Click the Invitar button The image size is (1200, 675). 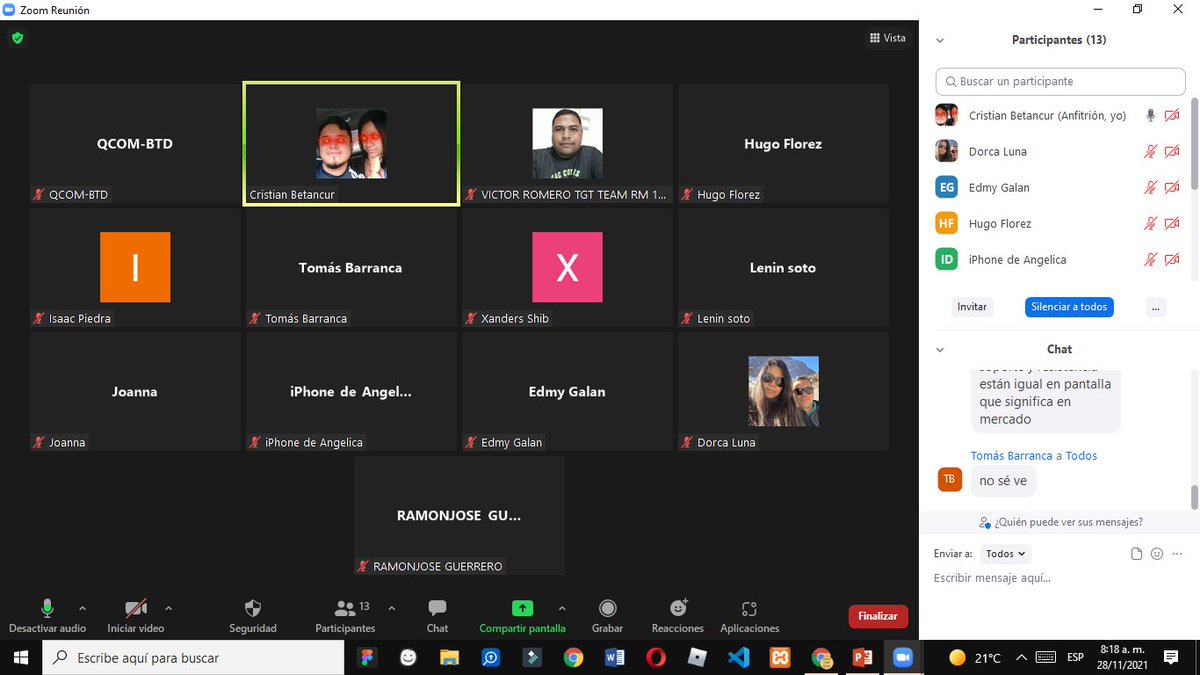(972, 307)
